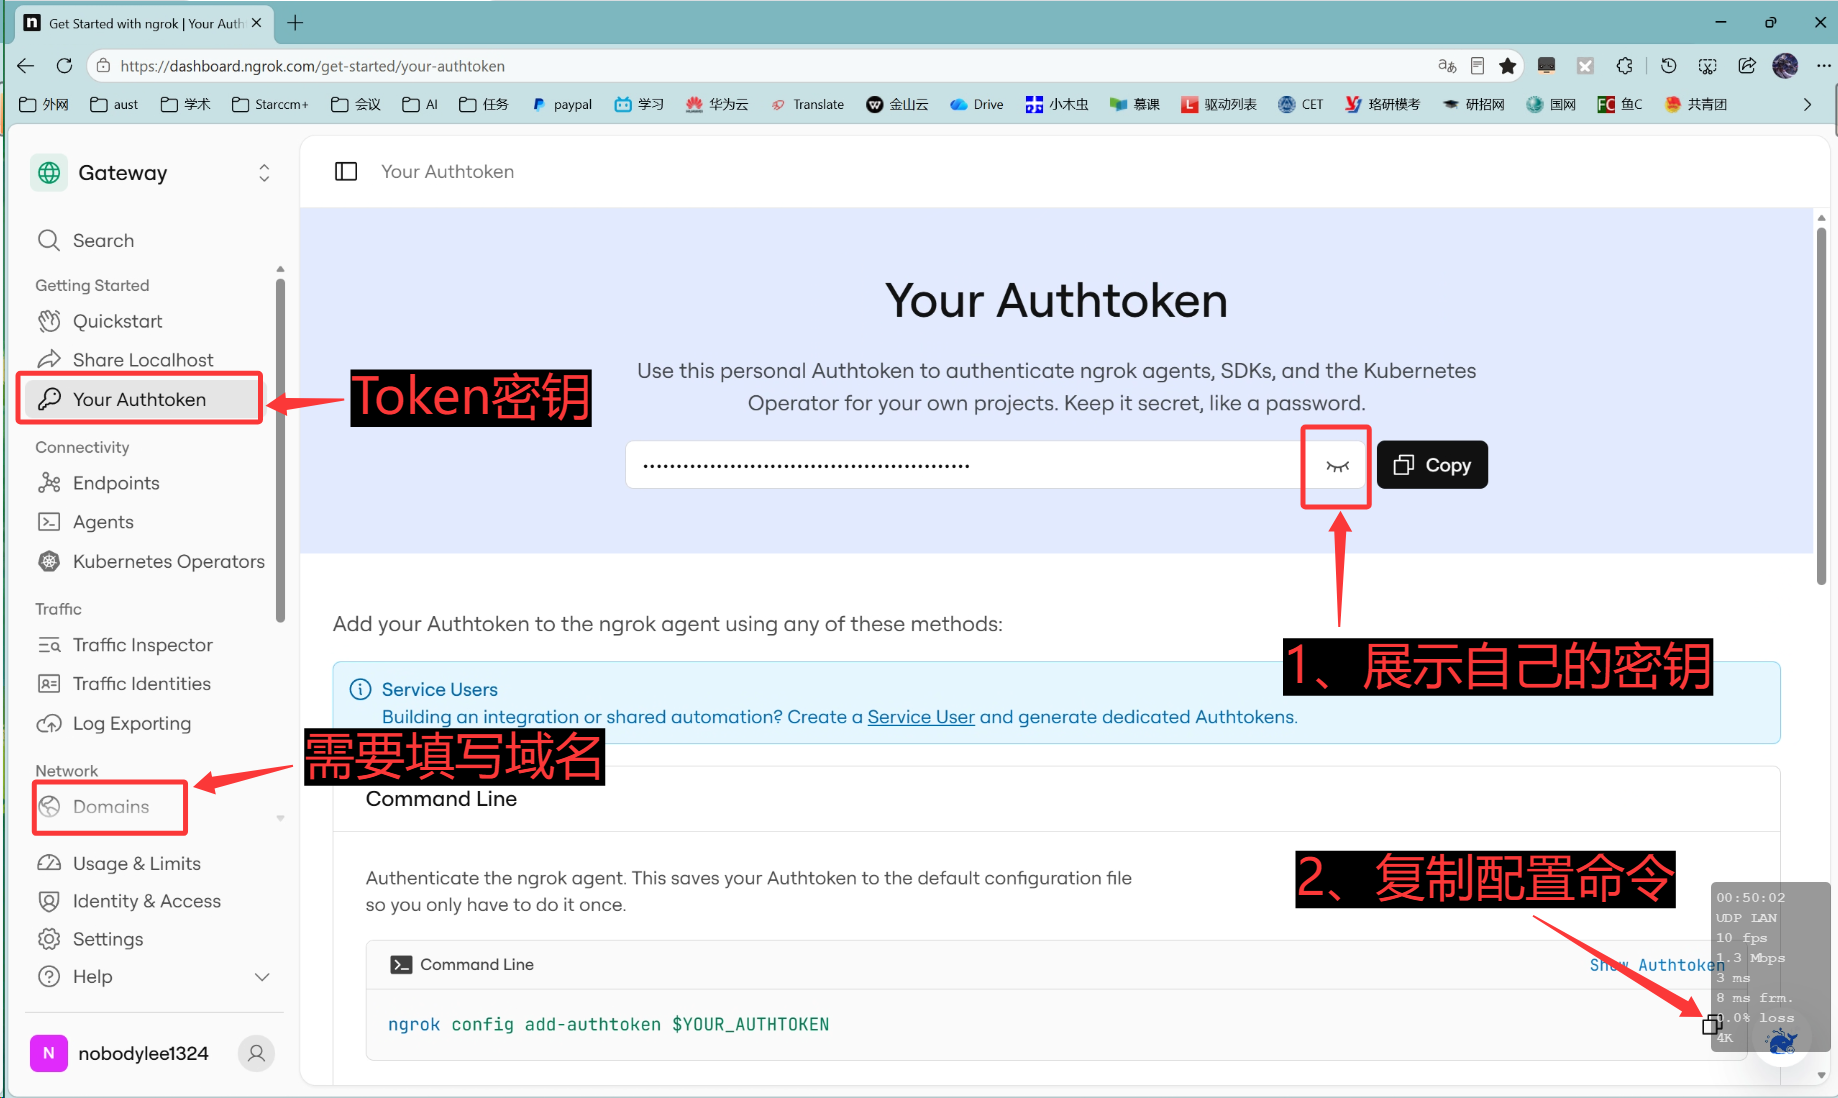
Task: Open the 小木虫 bookmark
Action: pyautogui.click(x=1057, y=104)
